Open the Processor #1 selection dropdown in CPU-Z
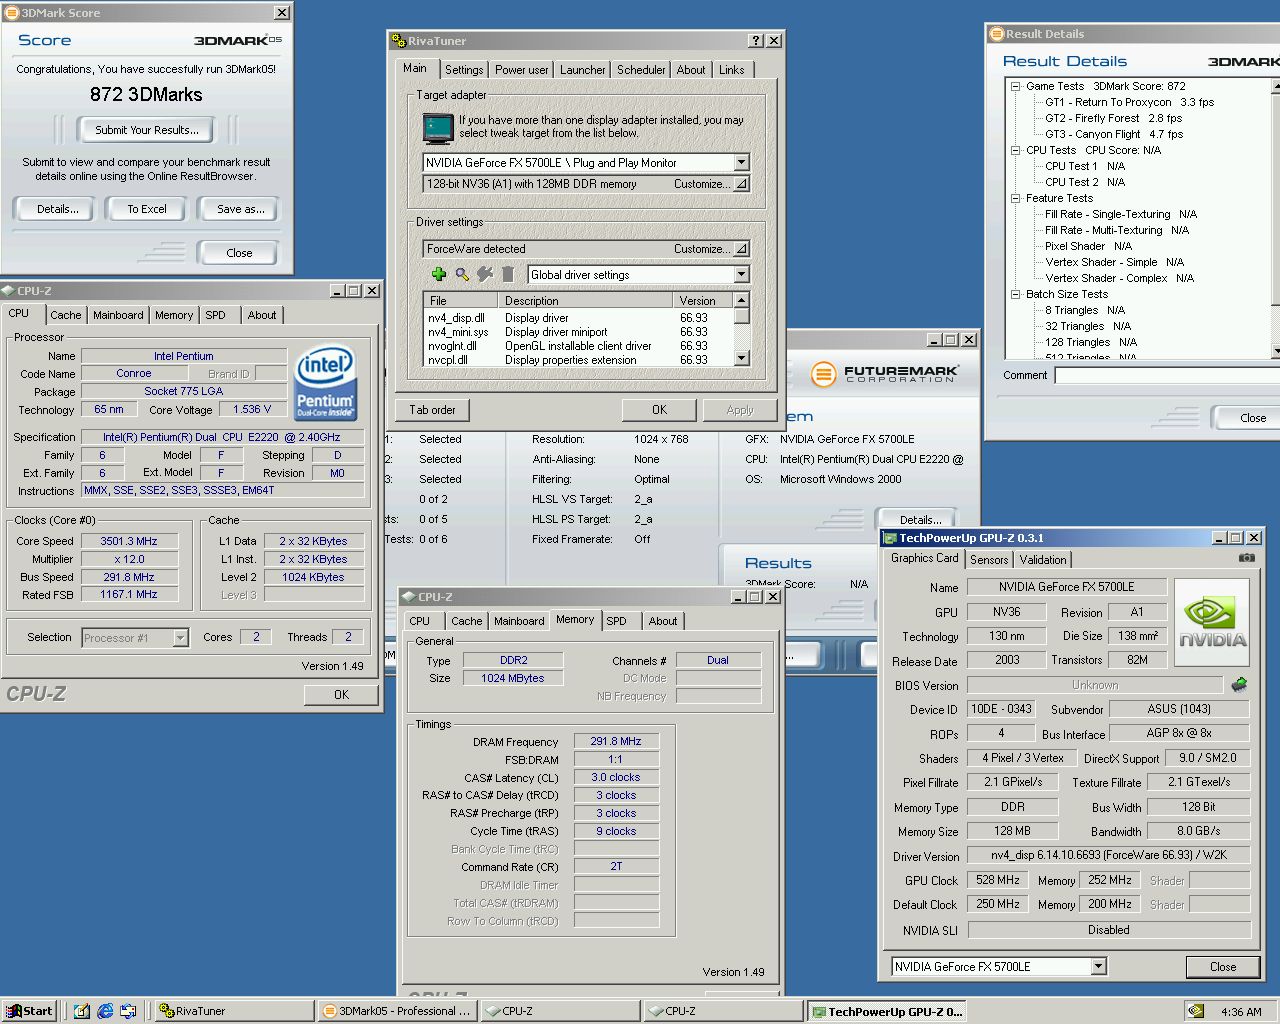Viewport: 1280px width, 1024px height. (x=180, y=637)
